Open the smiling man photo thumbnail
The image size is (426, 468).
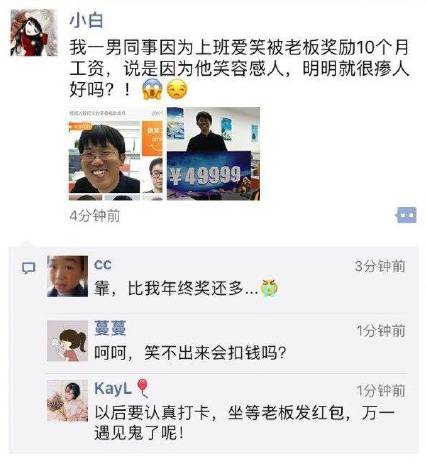116,154
